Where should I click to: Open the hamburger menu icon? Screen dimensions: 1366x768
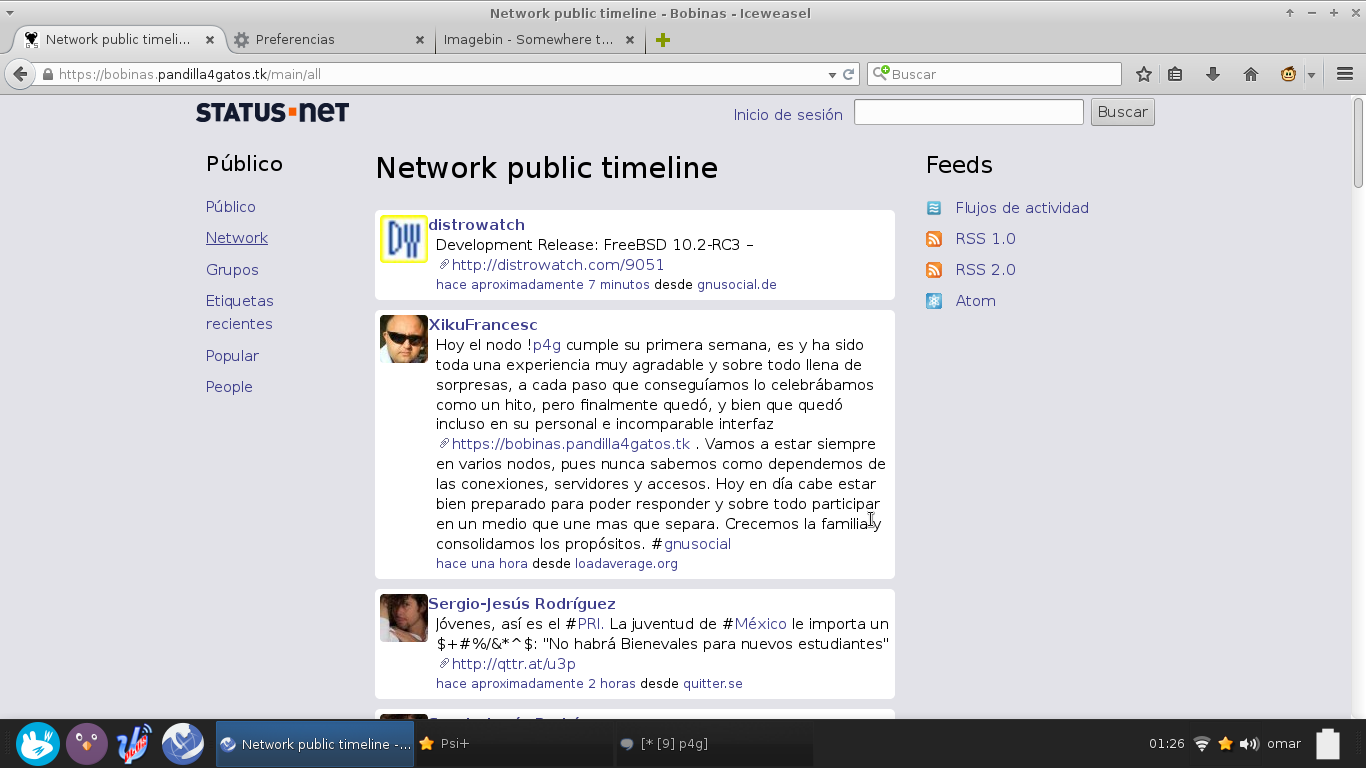coord(1344,74)
